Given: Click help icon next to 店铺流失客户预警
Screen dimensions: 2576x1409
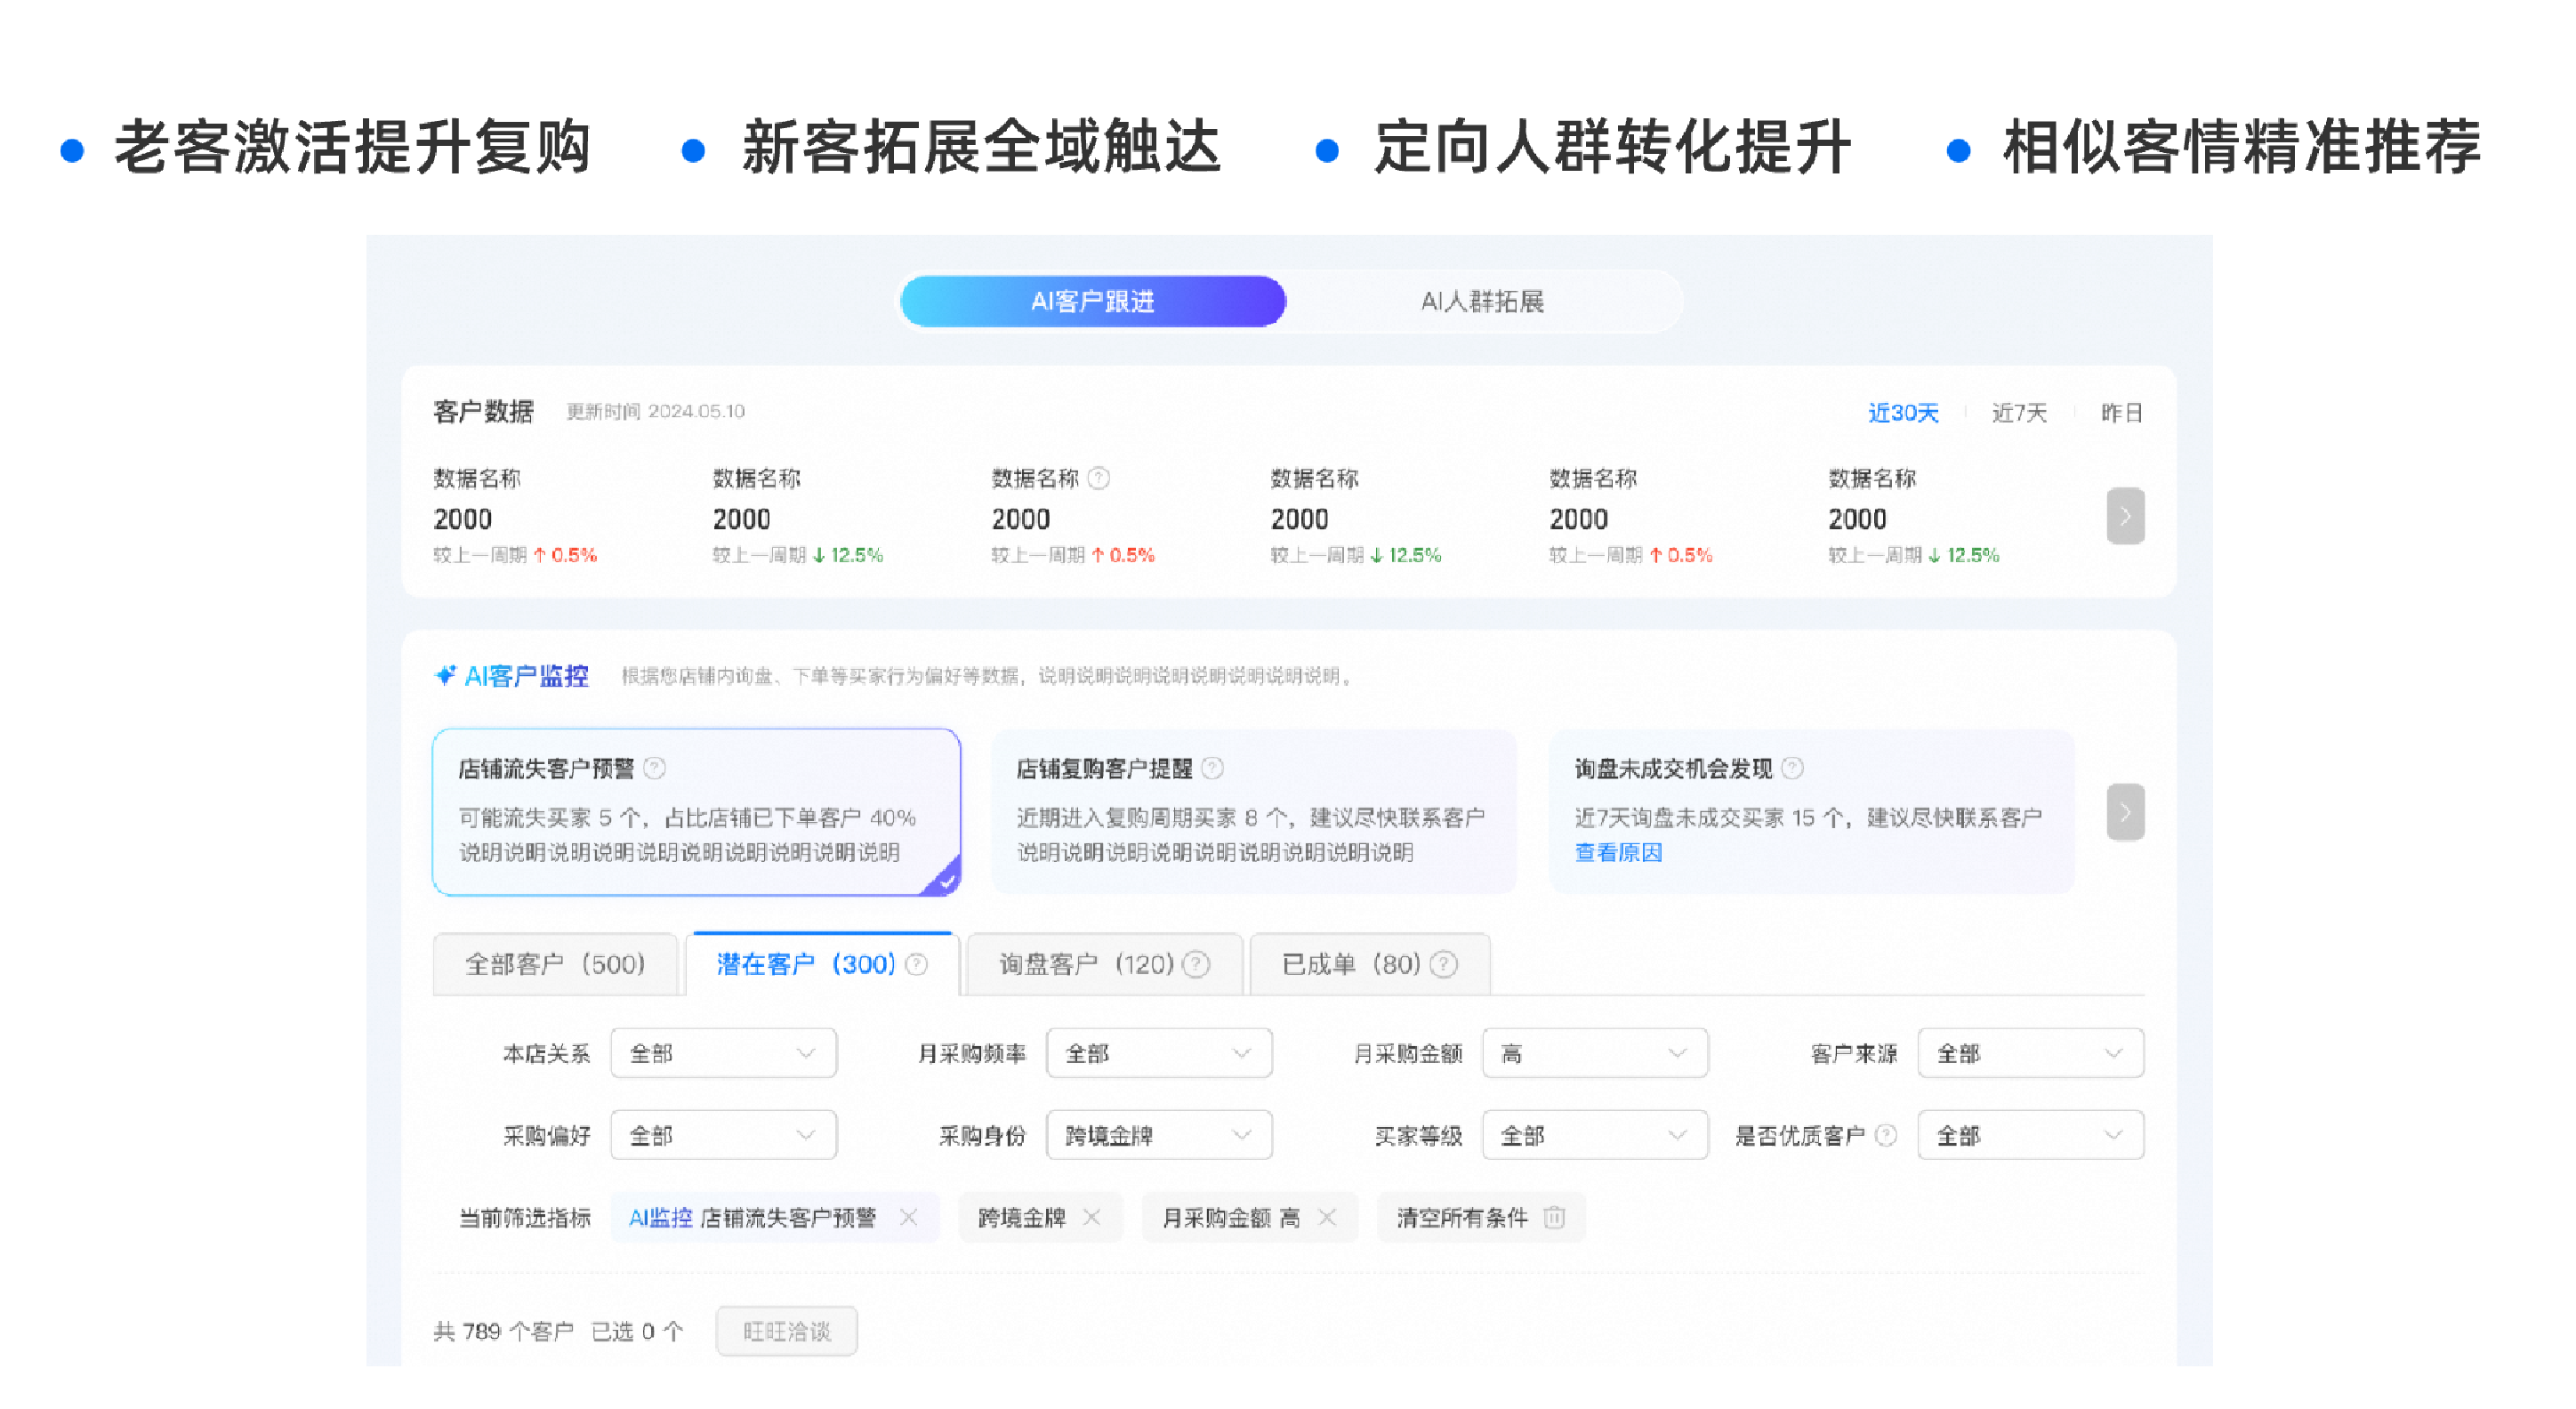Looking at the screenshot, I should 655,768.
